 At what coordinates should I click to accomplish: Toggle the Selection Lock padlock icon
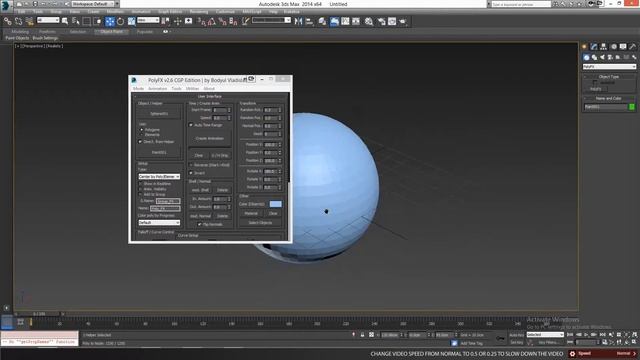tap(362, 335)
